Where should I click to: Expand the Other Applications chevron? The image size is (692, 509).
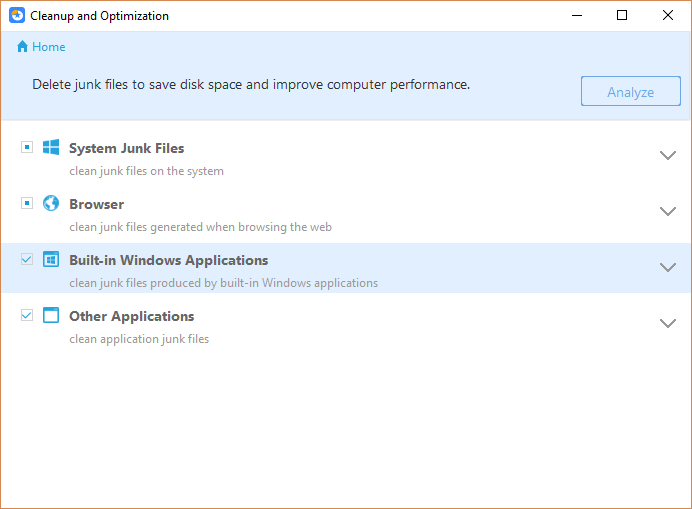tap(668, 323)
